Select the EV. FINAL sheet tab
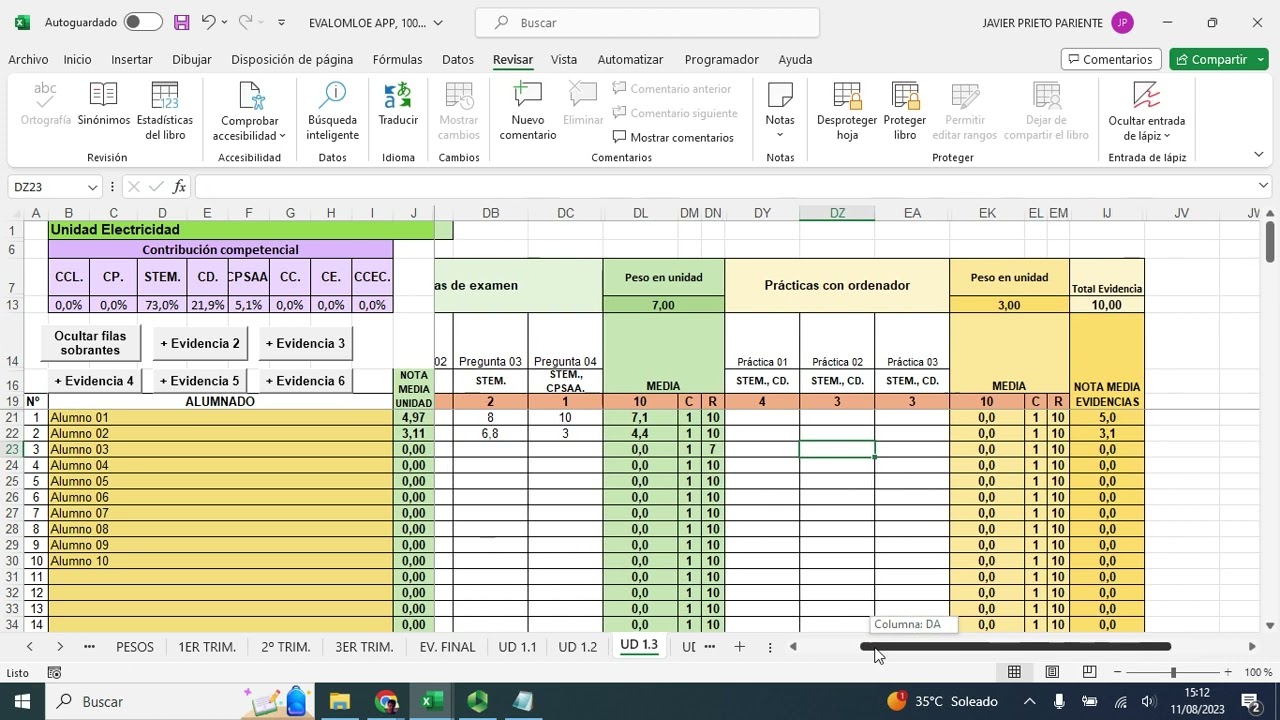Image resolution: width=1280 pixels, height=720 pixels. click(447, 647)
